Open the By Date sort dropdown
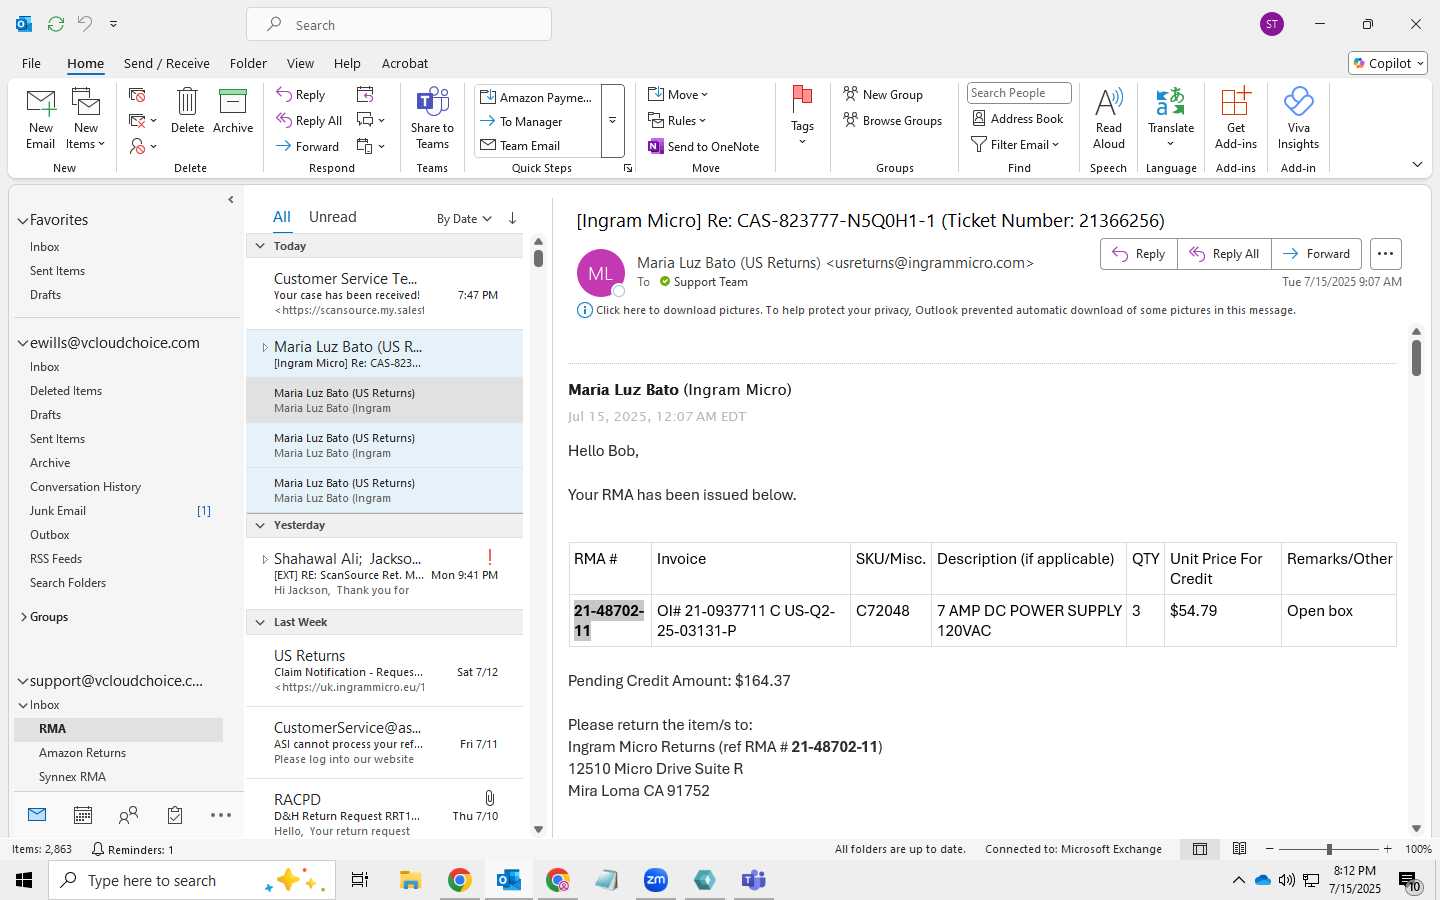This screenshot has width=1440, height=900. (x=464, y=218)
